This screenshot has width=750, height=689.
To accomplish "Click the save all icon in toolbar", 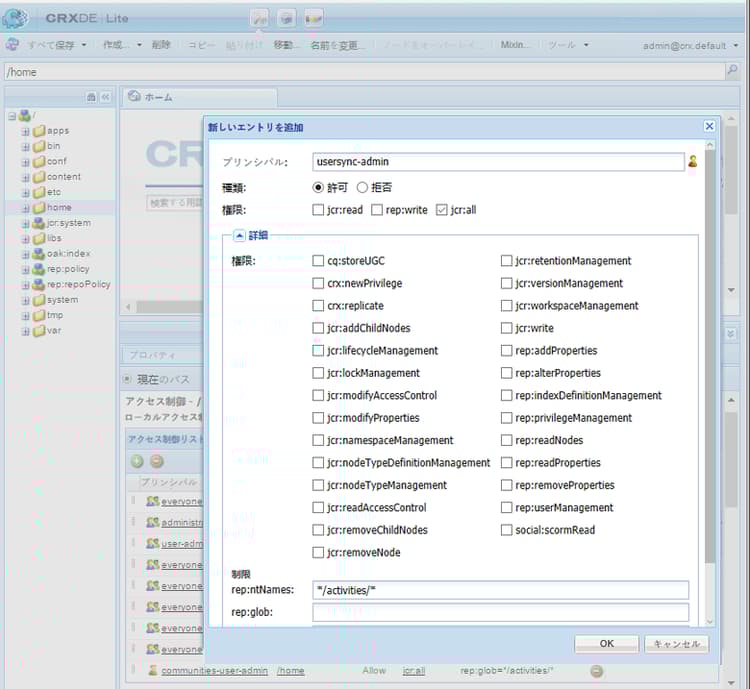I will (x=13, y=45).
